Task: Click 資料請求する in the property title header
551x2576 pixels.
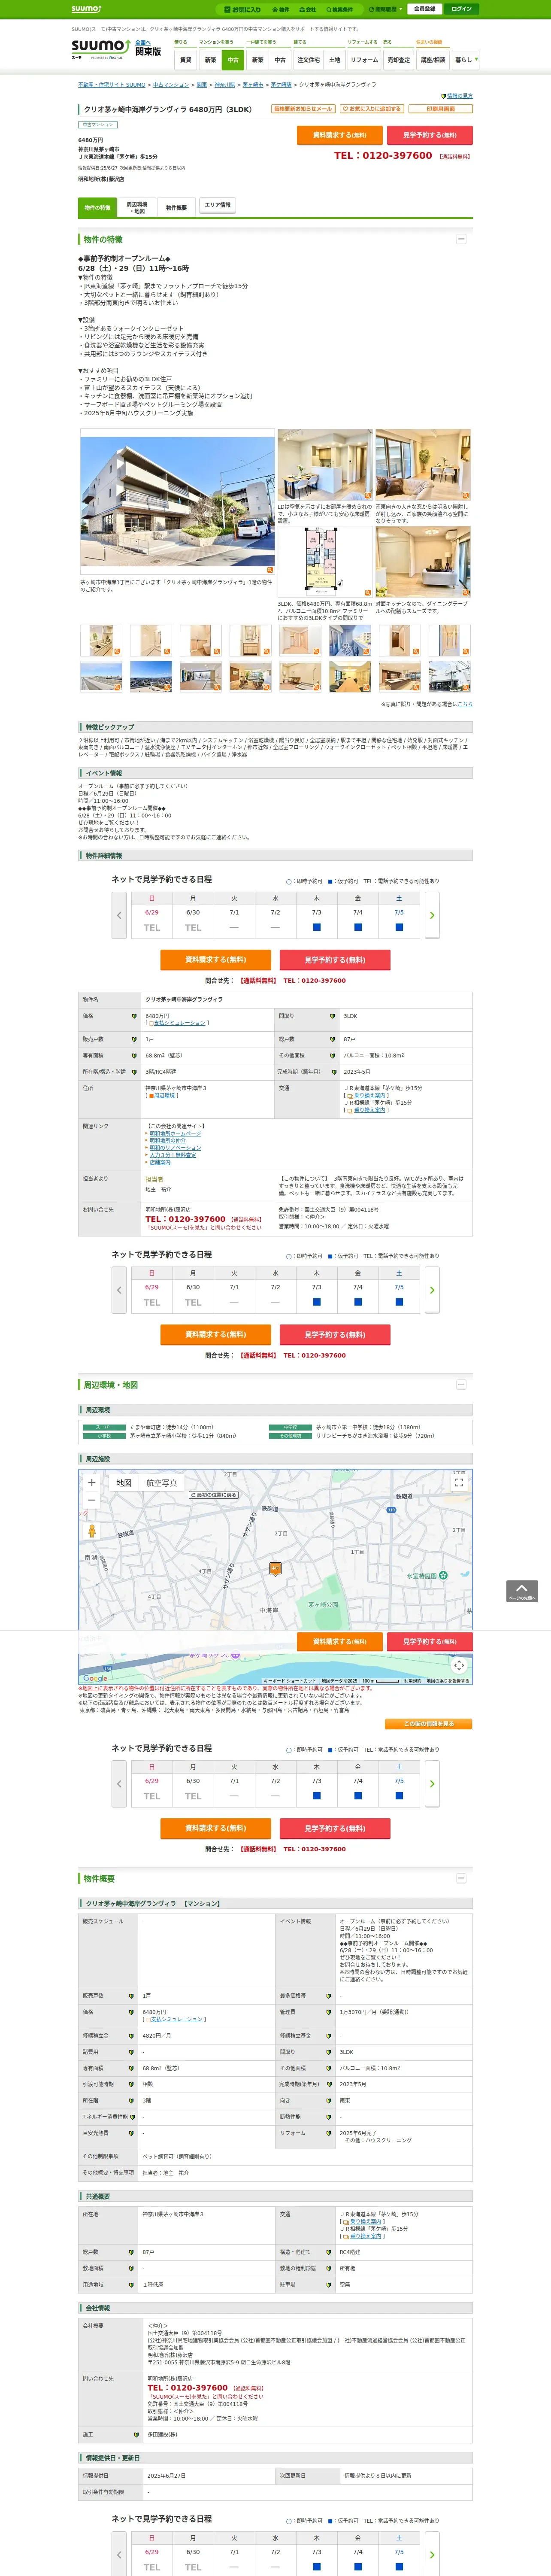Action: coord(340,135)
